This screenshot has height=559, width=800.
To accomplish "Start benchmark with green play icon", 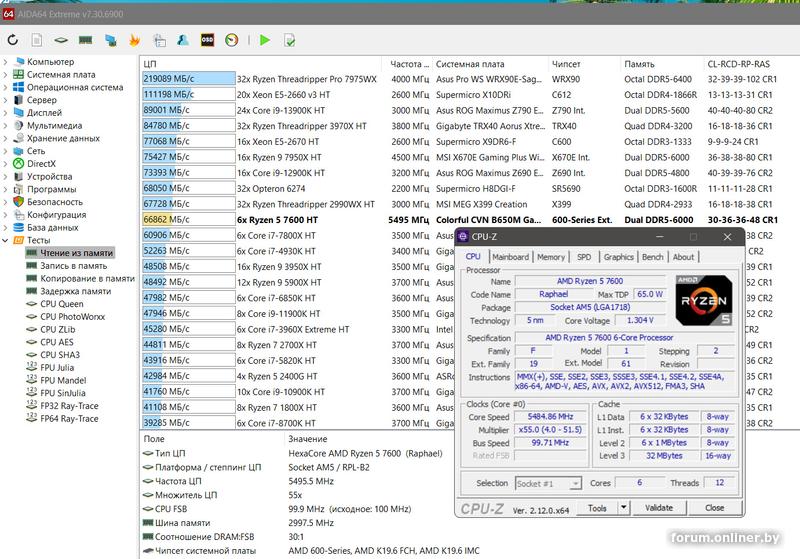I will 265,40.
